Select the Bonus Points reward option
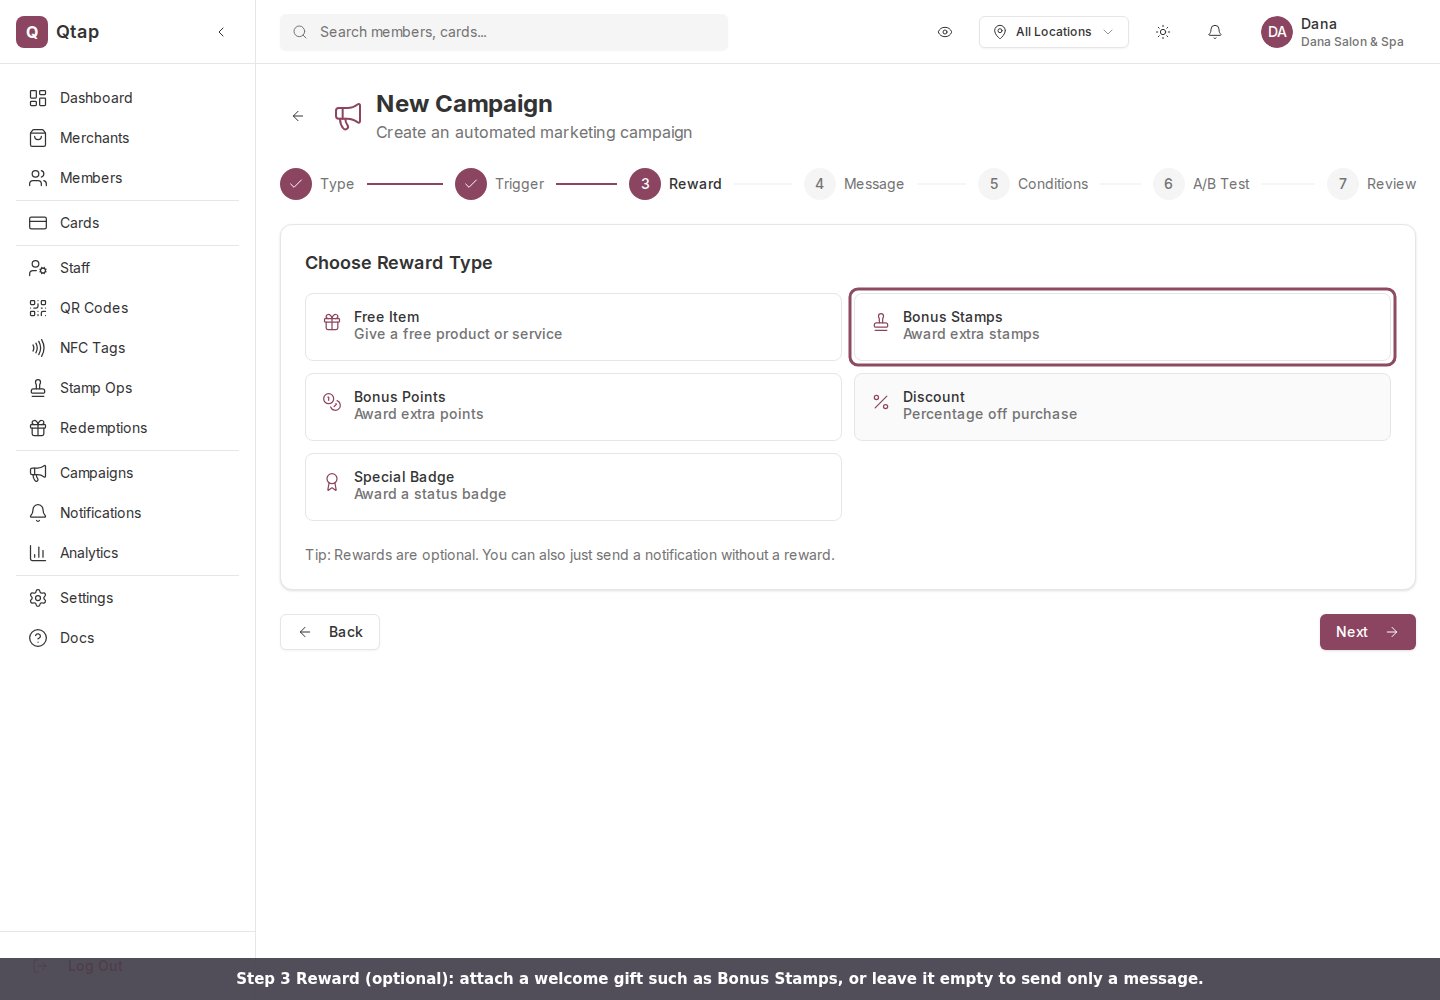The image size is (1440, 1000). [x=573, y=407]
